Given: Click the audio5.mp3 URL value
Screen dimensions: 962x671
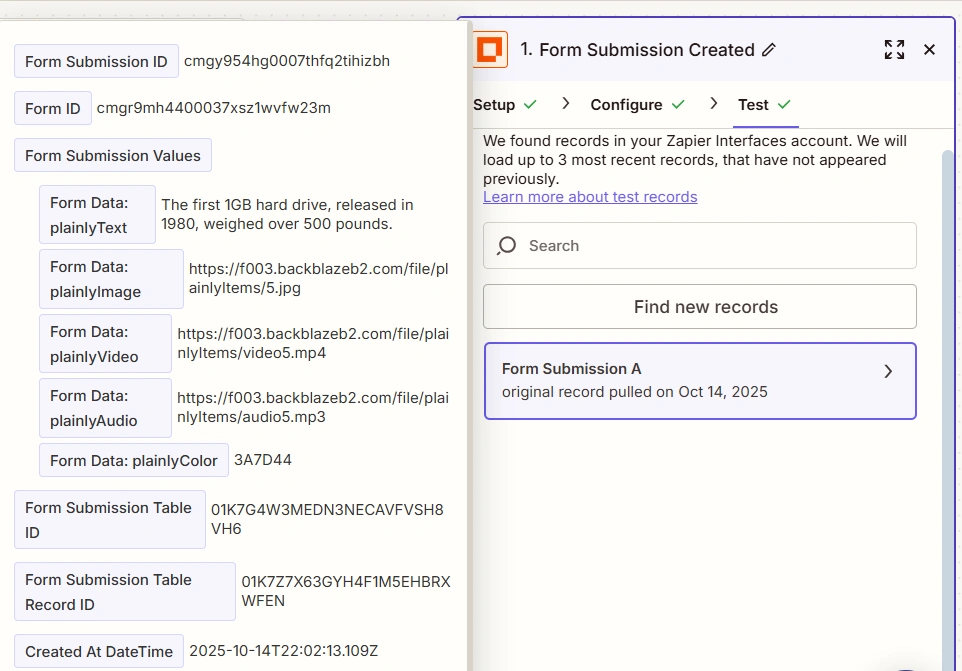Looking at the screenshot, I should 313,407.
